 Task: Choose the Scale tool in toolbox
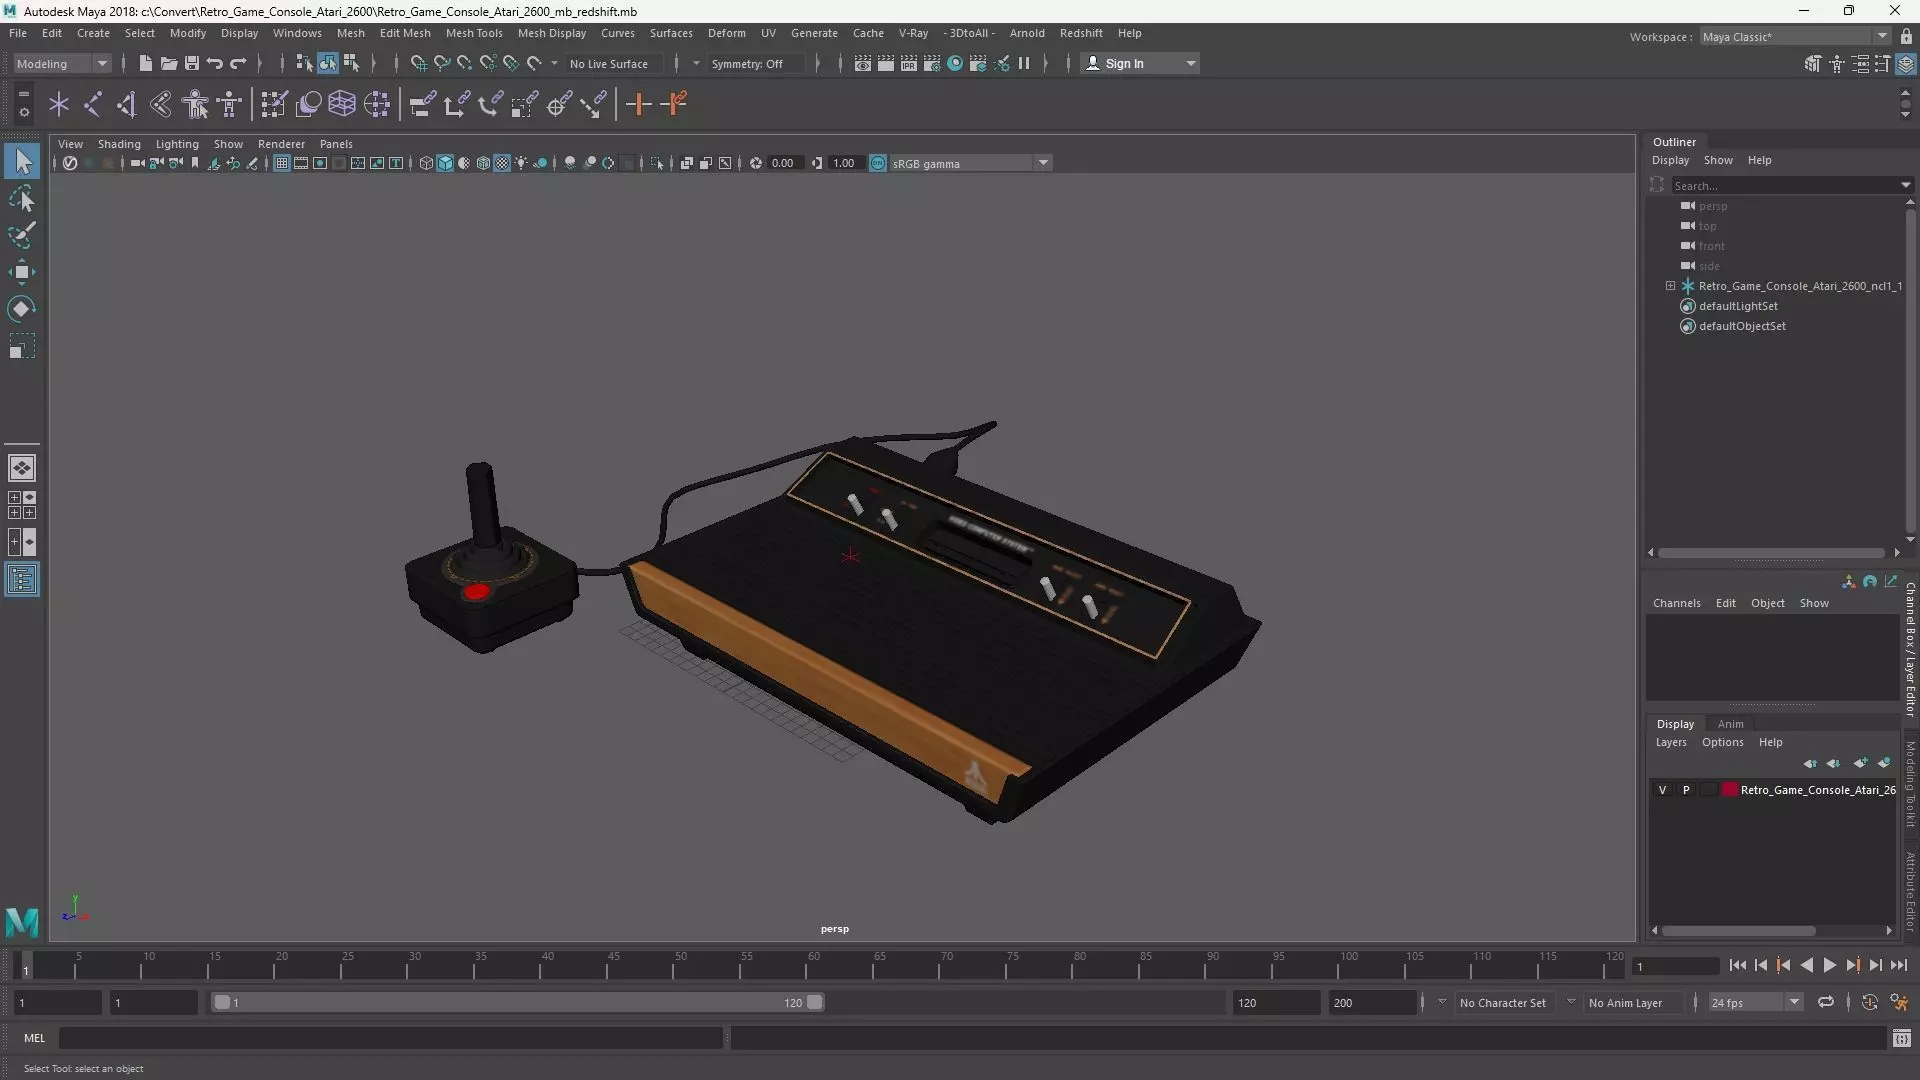(x=22, y=346)
